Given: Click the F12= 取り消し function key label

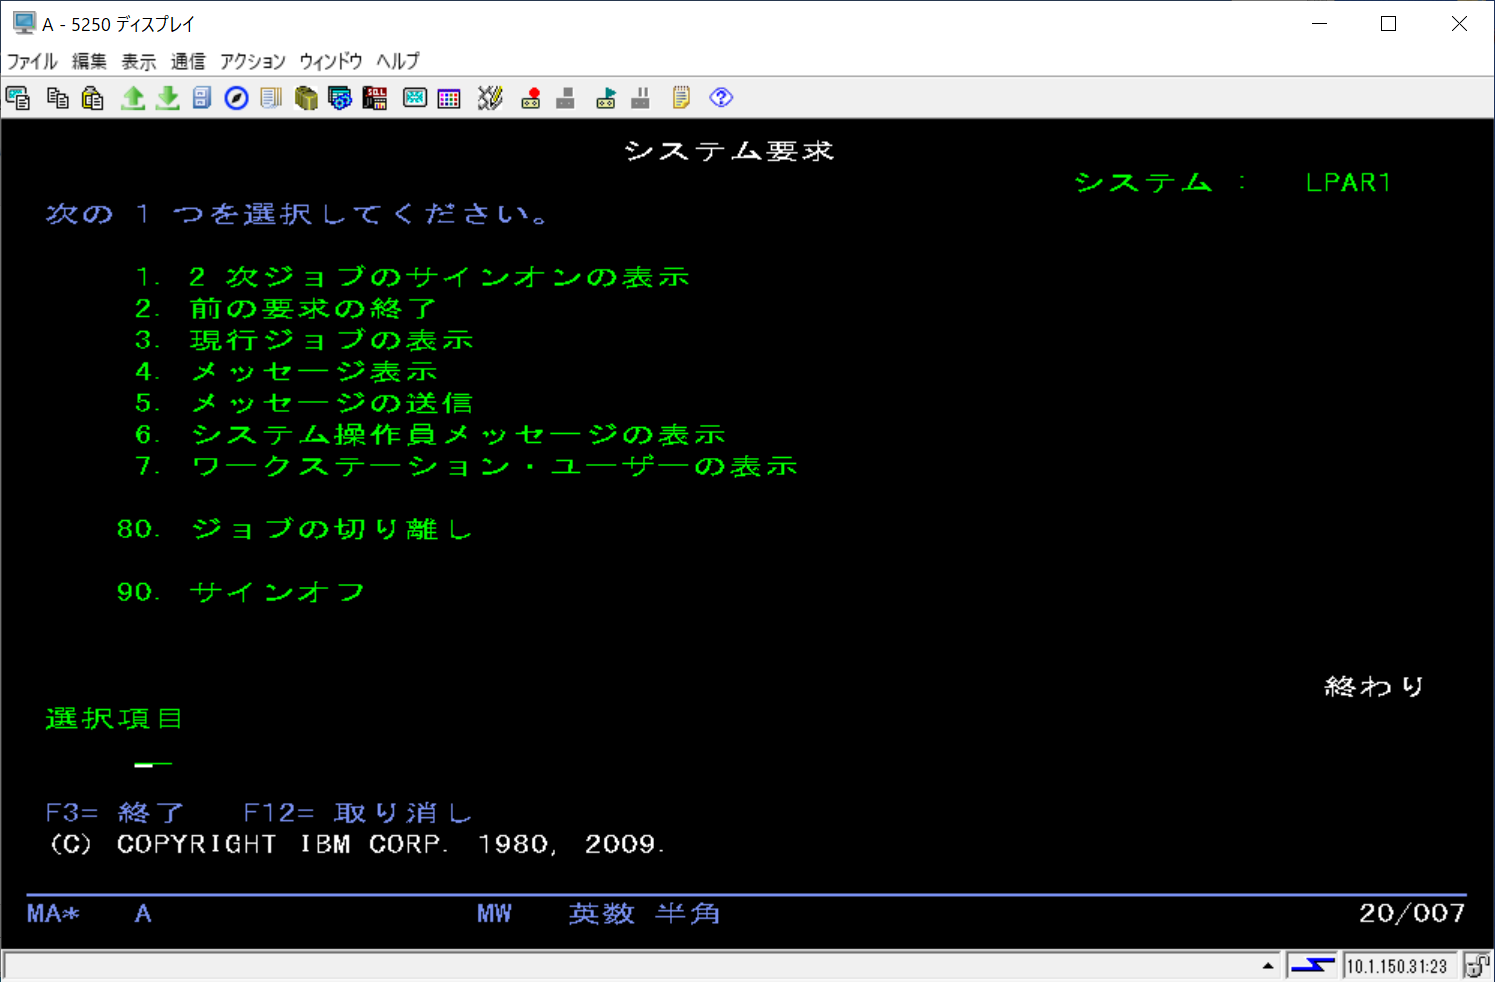Looking at the screenshot, I should 358,813.
